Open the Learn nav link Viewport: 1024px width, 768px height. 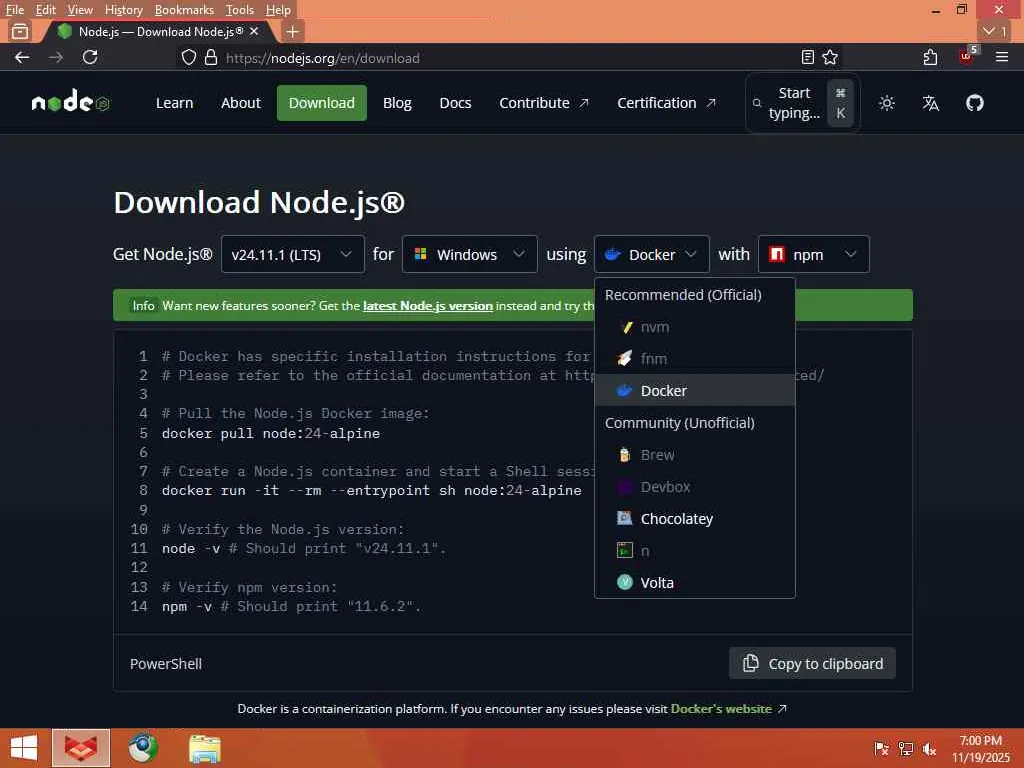click(x=174, y=103)
